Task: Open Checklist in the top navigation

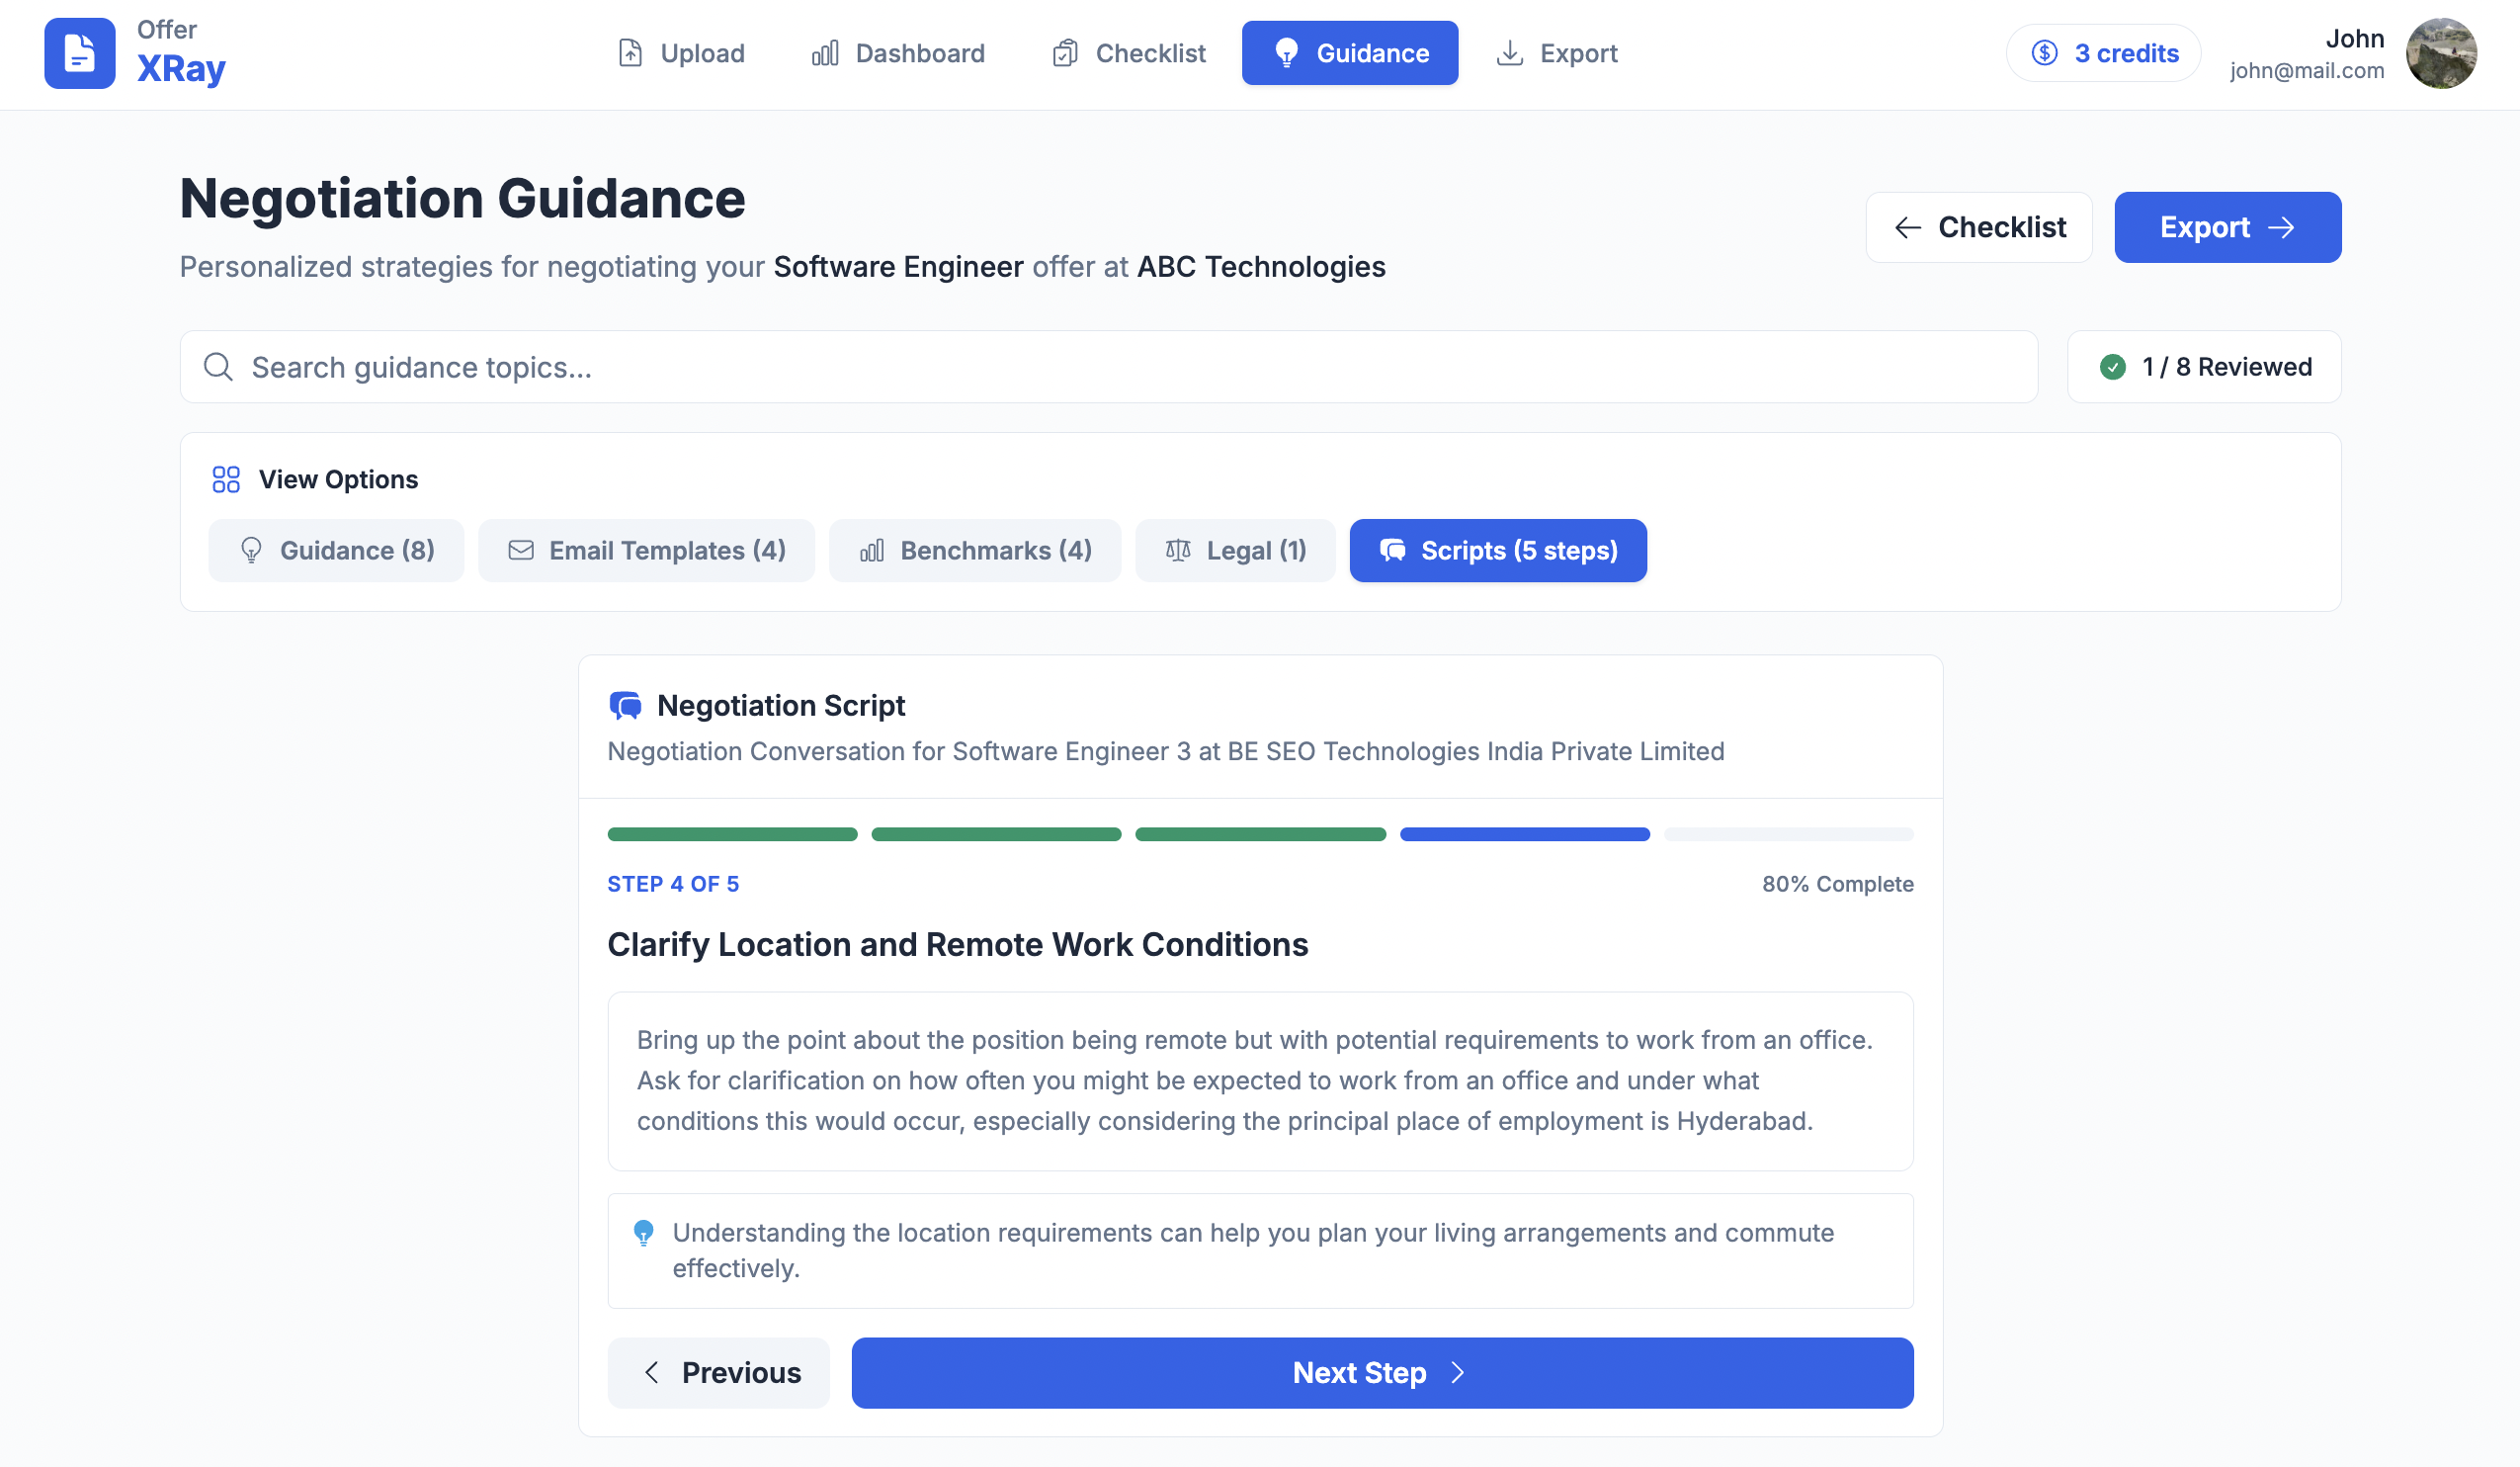Action: pos(1128,53)
